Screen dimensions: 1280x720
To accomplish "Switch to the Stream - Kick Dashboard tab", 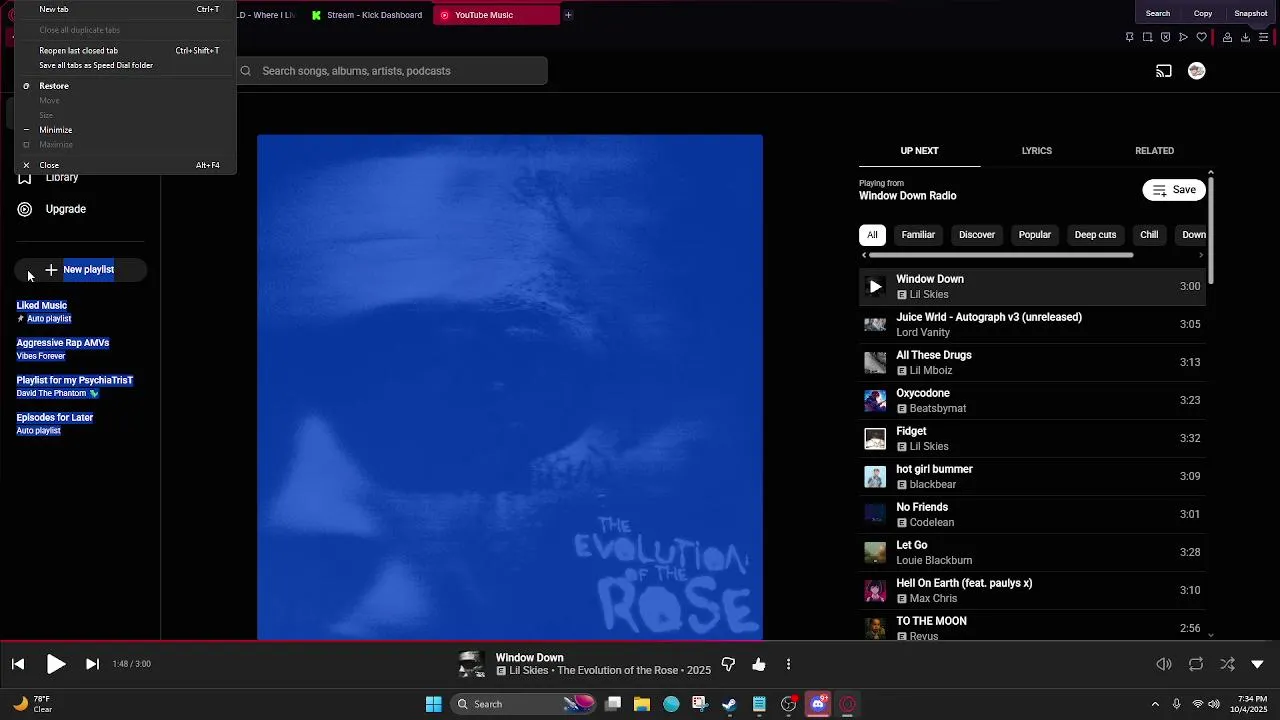I will coord(368,15).
